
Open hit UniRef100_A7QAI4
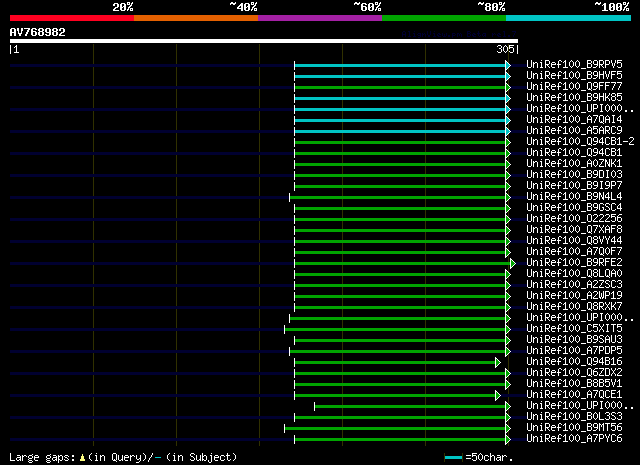point(574,120)
